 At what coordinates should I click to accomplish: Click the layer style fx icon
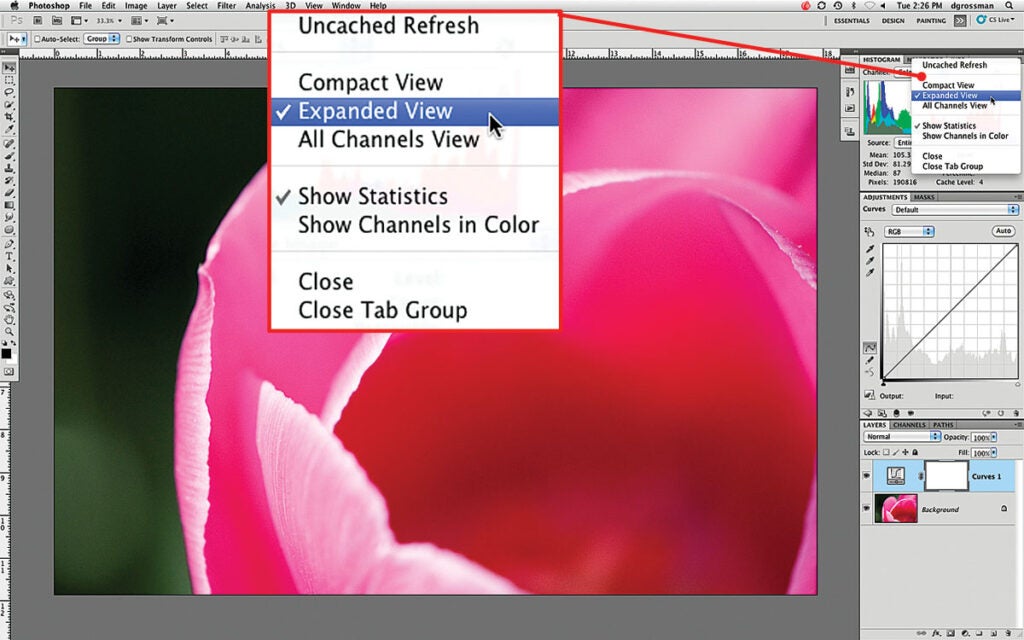pos(936,633)
